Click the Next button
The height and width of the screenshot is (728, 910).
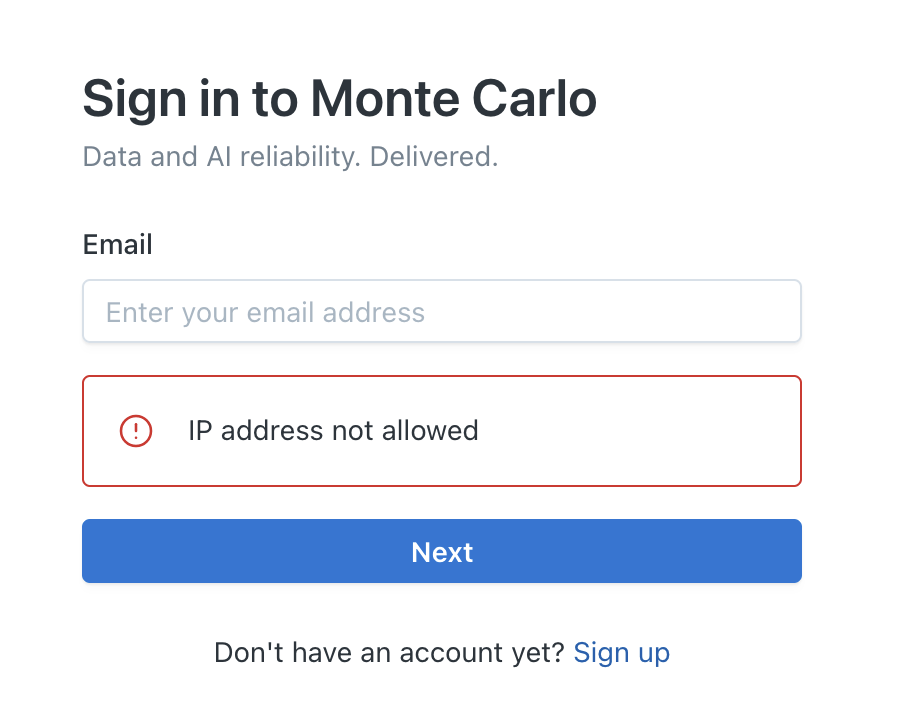(x=441, y=551)
